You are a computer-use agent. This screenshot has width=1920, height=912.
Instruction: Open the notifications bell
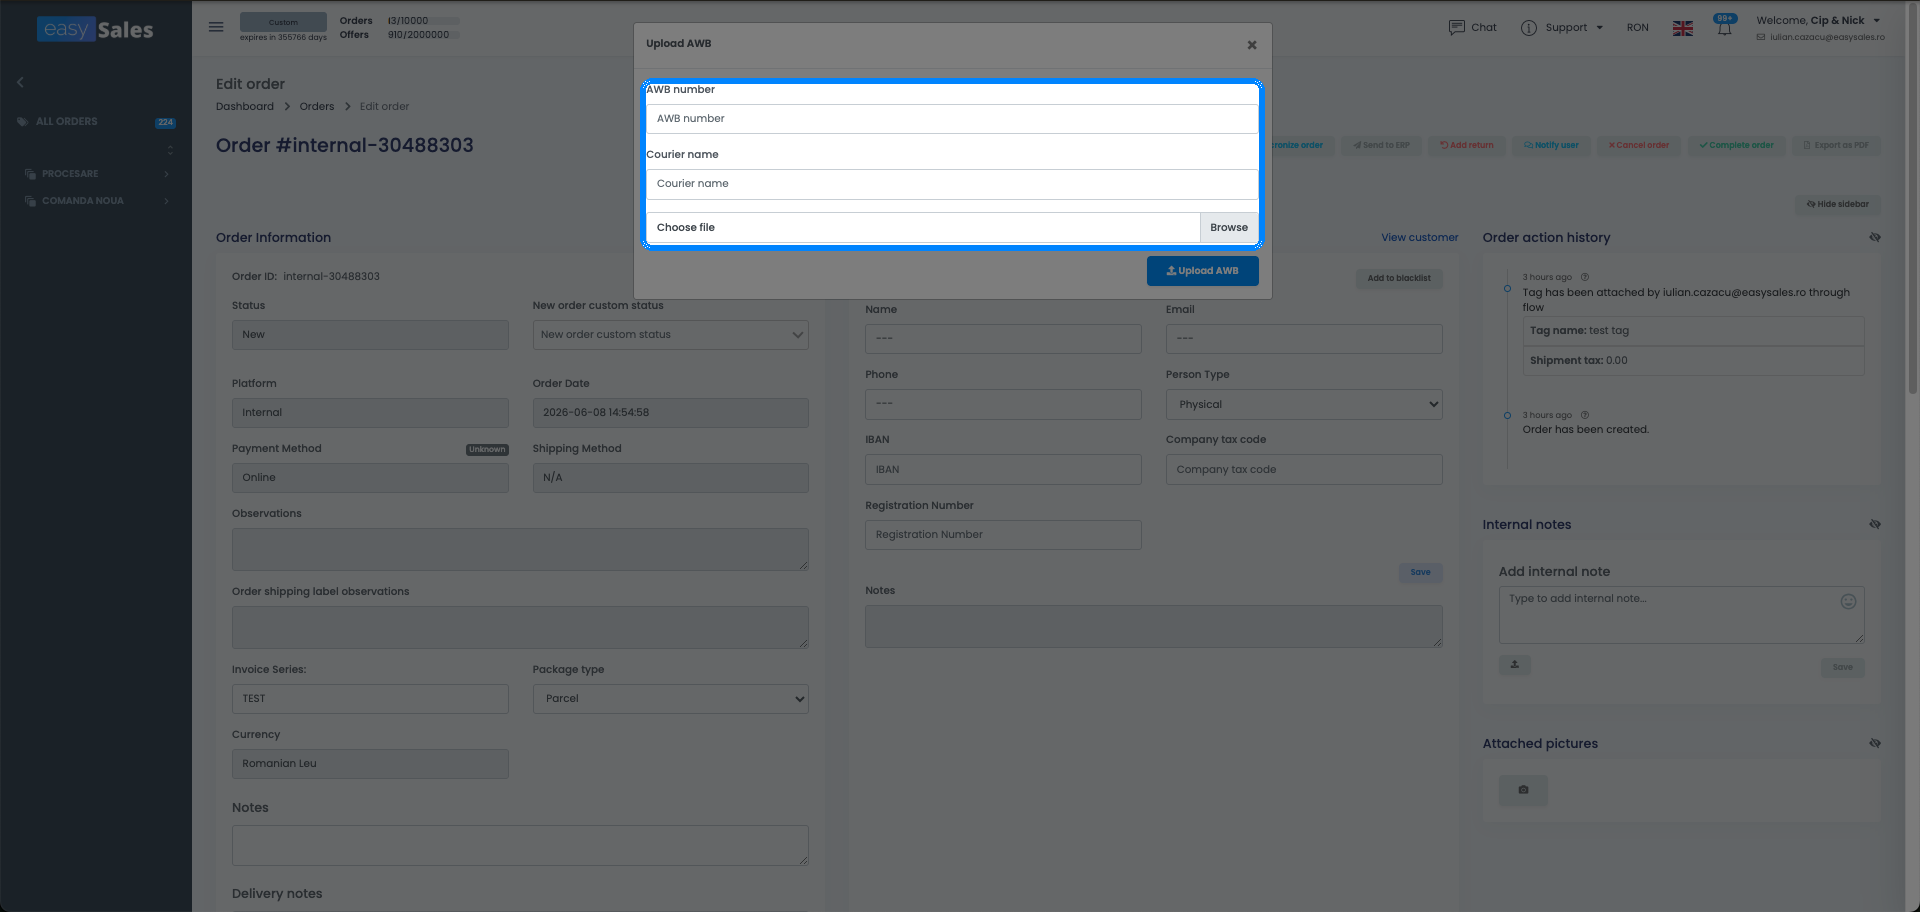pyautogui.click(x=1724, y=27)
